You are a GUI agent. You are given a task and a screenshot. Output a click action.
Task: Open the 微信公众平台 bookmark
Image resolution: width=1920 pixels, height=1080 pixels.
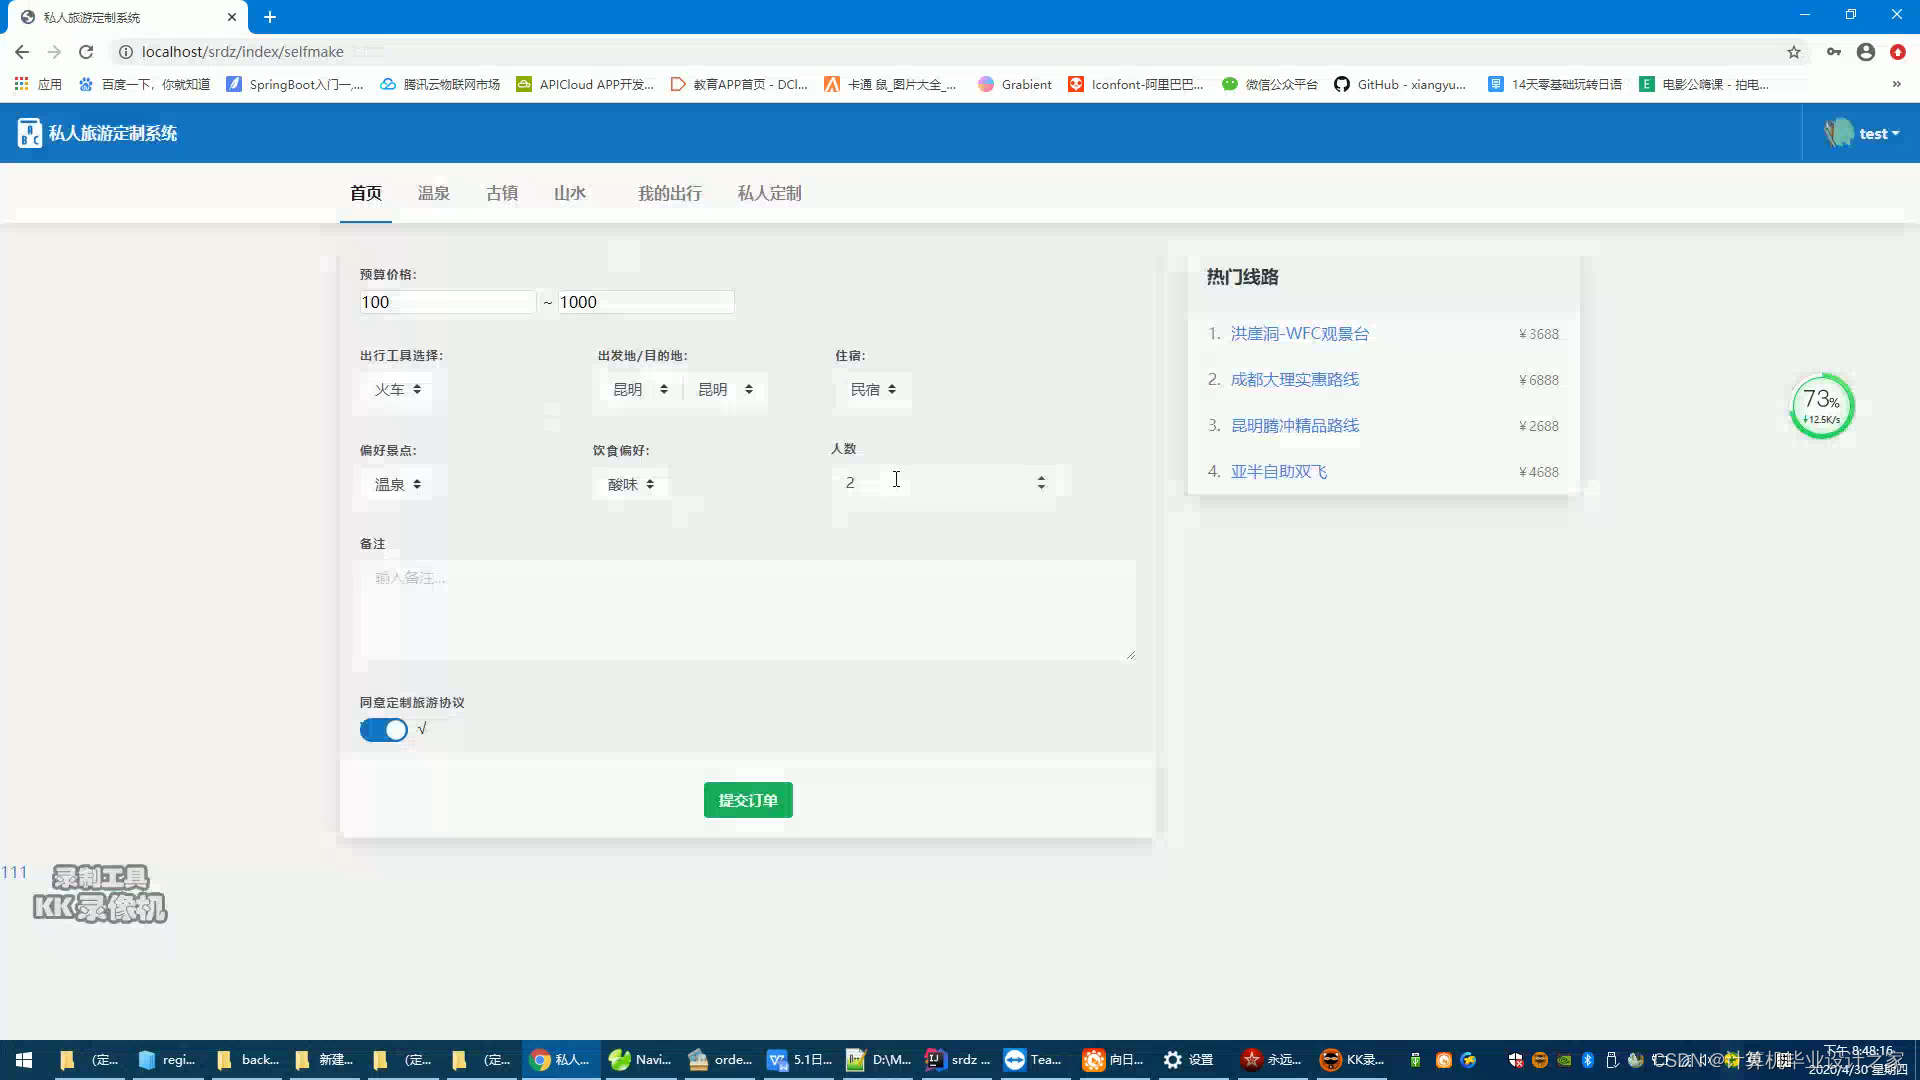tap(1271, 84)
